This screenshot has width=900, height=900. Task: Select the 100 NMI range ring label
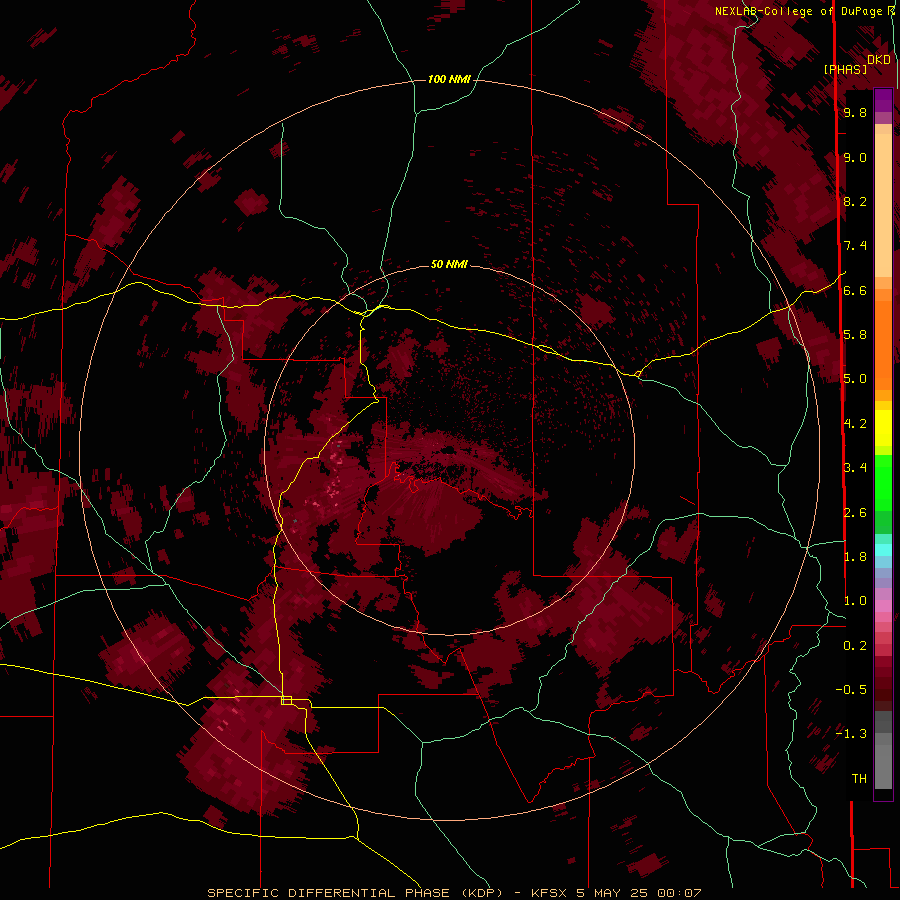click(x=449, y=79)
